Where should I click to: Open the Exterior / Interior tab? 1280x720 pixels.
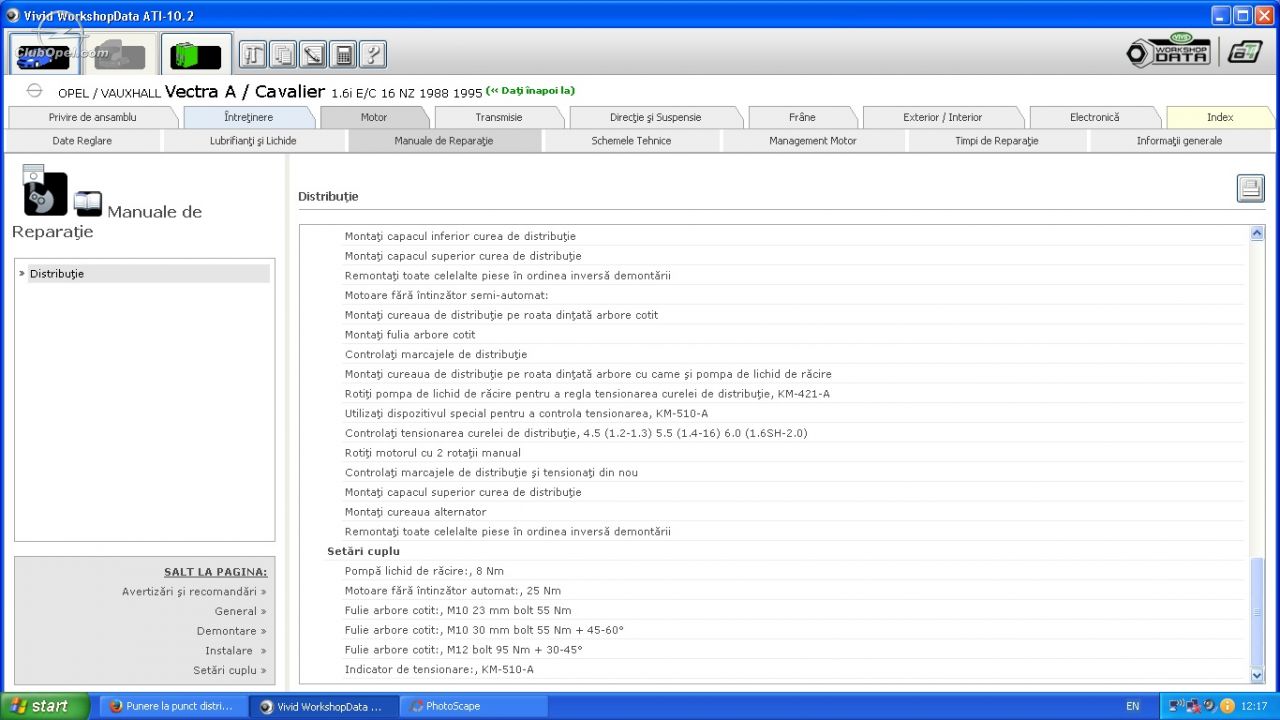tap(943, 117)
